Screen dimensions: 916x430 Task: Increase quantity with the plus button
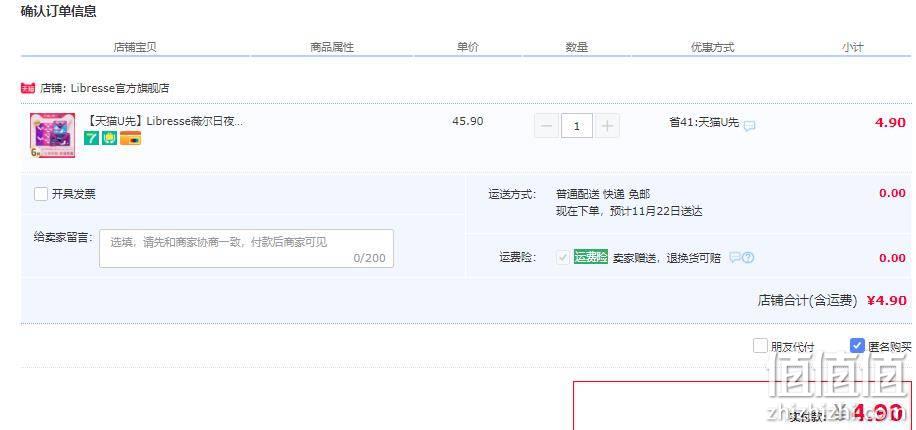coord(608,126)
